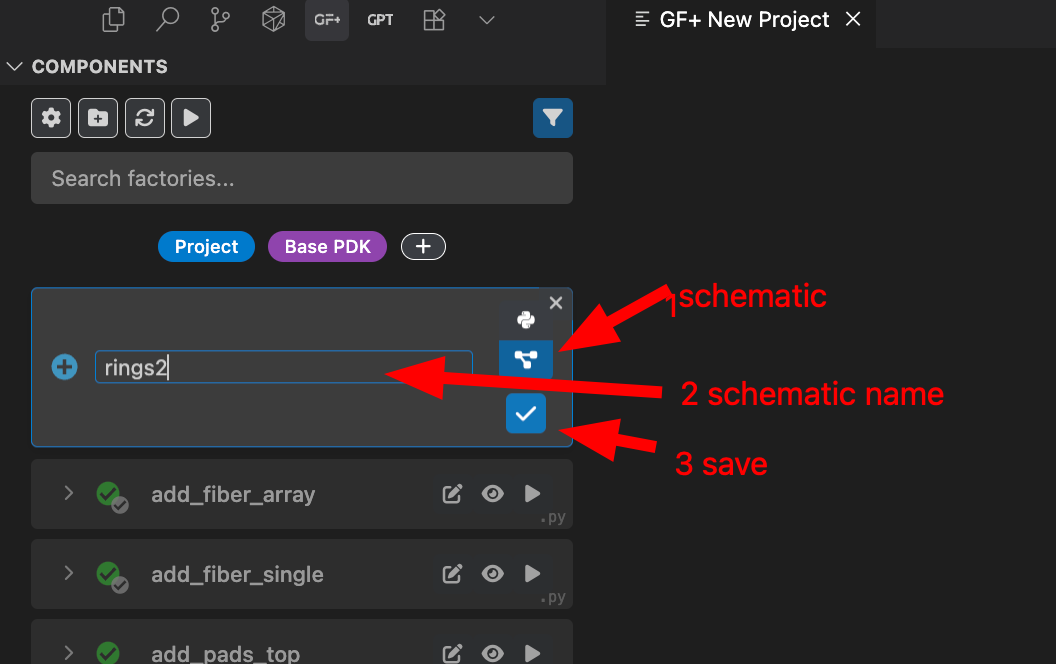Screen dimensions: 1056x664
Task: Open the GF+ extension panel
Action: (327, 20)
